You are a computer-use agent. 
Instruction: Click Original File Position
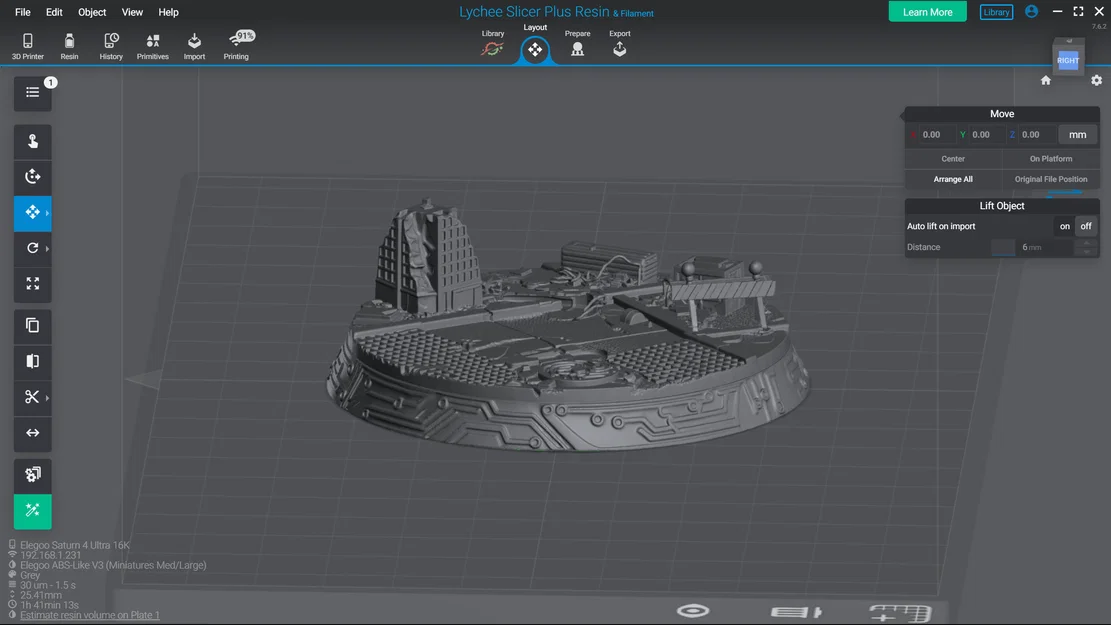click(x=1051, y=179)
